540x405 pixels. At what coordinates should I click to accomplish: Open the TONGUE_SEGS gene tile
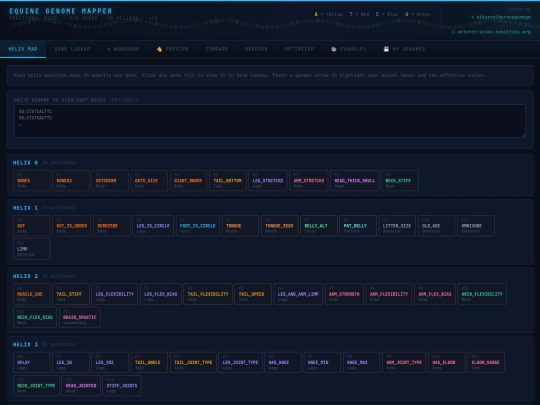coord(280,226)
